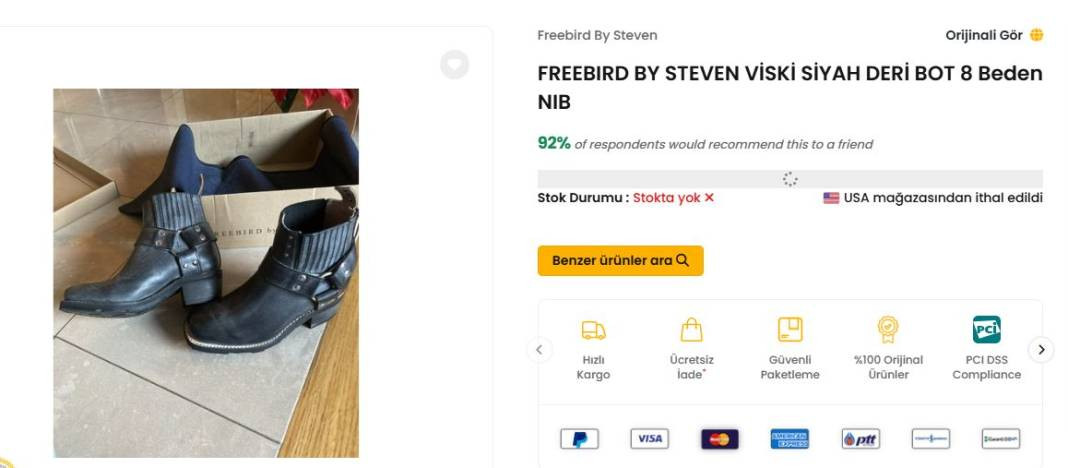The width and height of the screenshot is (1068, 468).
Task: Click the %100 Orijinal Ürünler badge icon
Action: (888, 330)
